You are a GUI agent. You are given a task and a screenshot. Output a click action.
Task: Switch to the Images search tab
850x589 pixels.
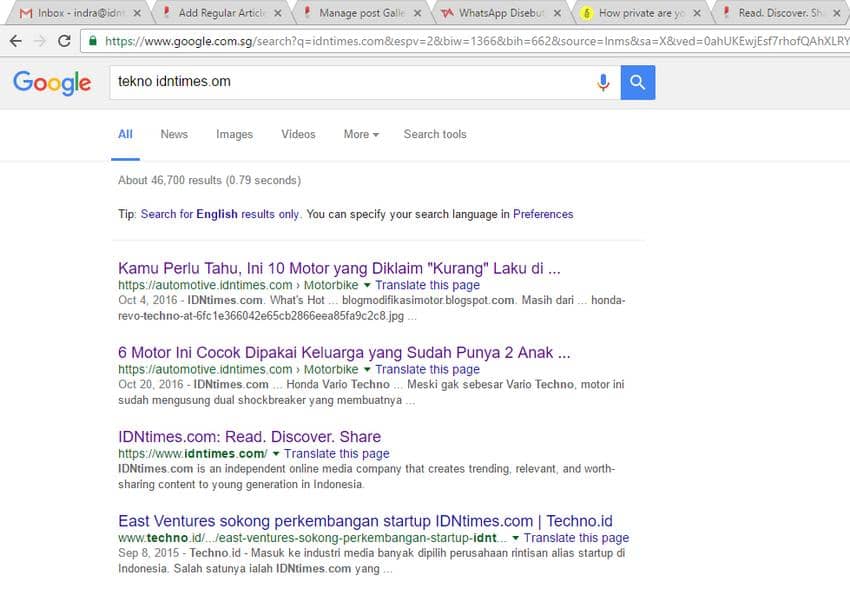pos(234,134)
